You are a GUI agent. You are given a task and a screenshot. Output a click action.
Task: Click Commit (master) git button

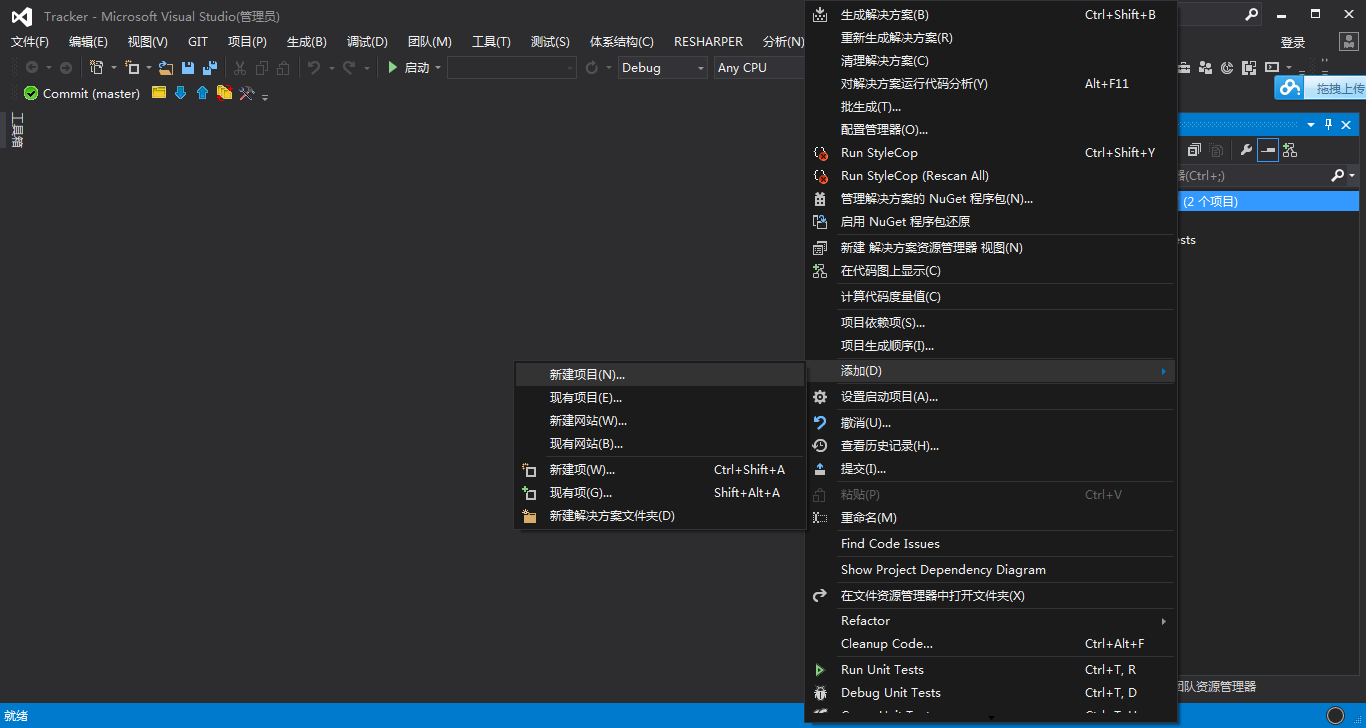pyautogui.click(x=82, y=93)
